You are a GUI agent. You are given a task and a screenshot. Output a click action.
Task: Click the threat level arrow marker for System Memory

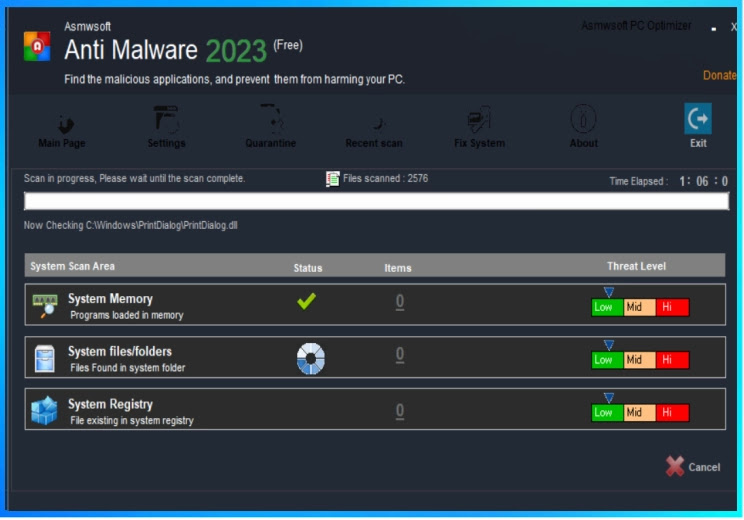[x=609, y=292]
